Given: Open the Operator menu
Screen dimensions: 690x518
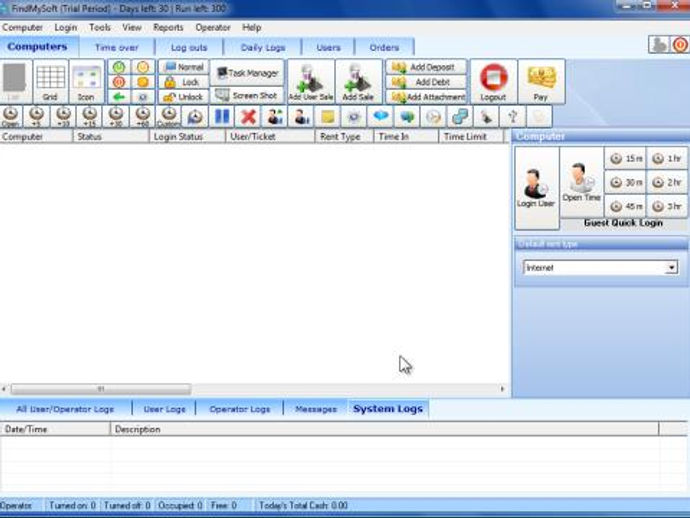Looking at the screenshot, I should click(x=213, y=27).
